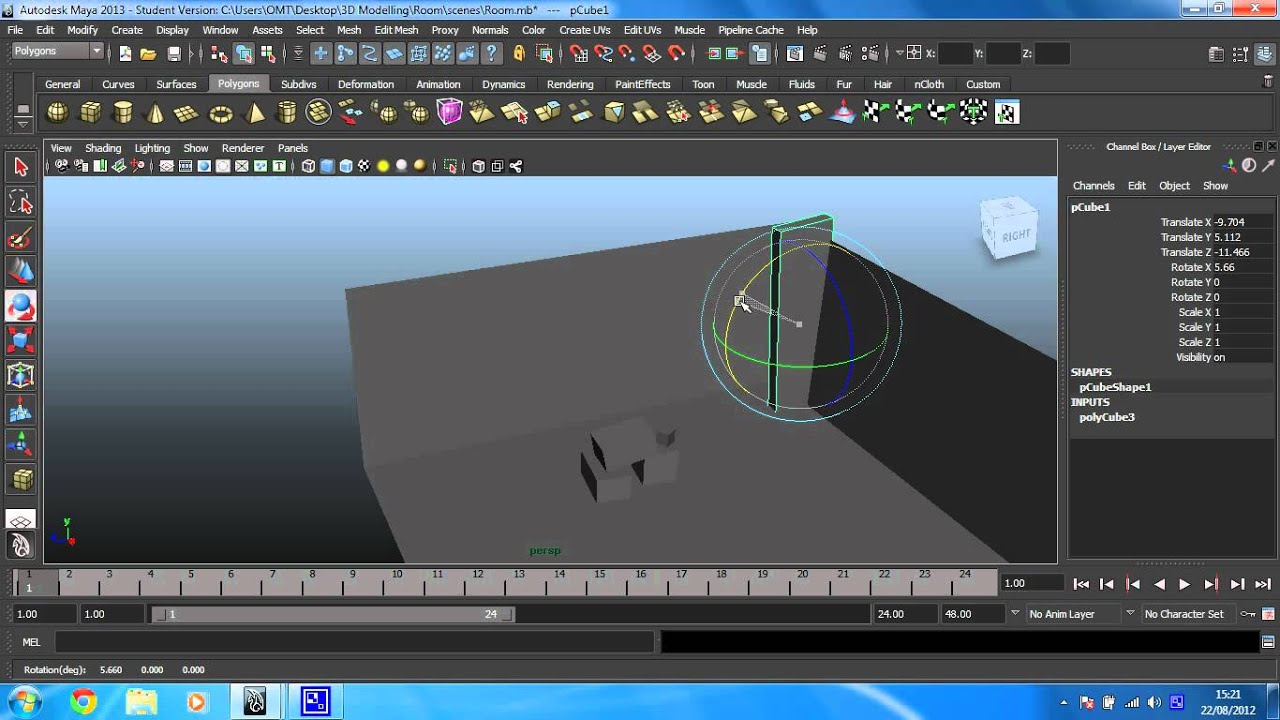Create a polygon cylinder from the shelf
The height and width of the screenshot is (720, 1280).
(123, 113)
